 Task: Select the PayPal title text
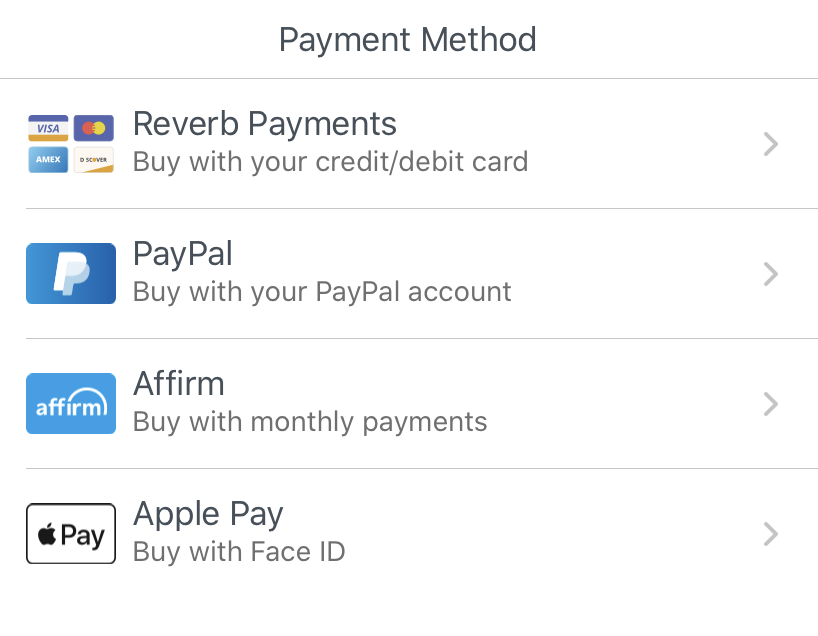click(183, 254)
